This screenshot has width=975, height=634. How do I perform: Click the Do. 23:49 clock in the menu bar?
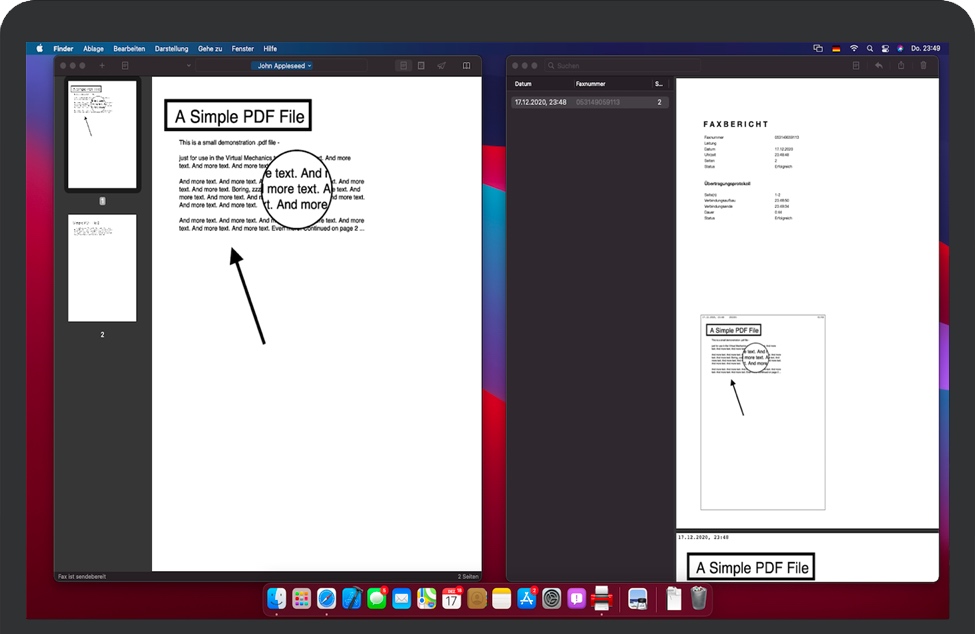926,48
